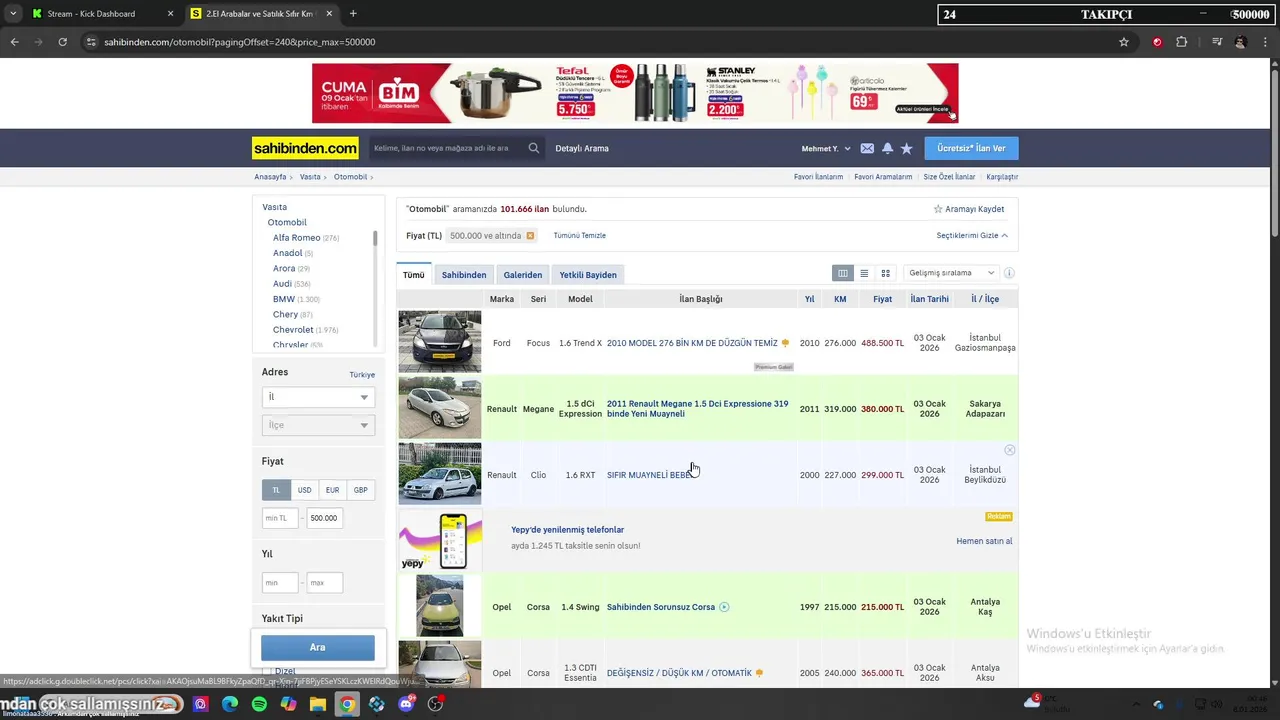
Task: Click video play icon on Opel Corsa 1.4 listing
Action: pyautogui.click(x=724, y=607)
